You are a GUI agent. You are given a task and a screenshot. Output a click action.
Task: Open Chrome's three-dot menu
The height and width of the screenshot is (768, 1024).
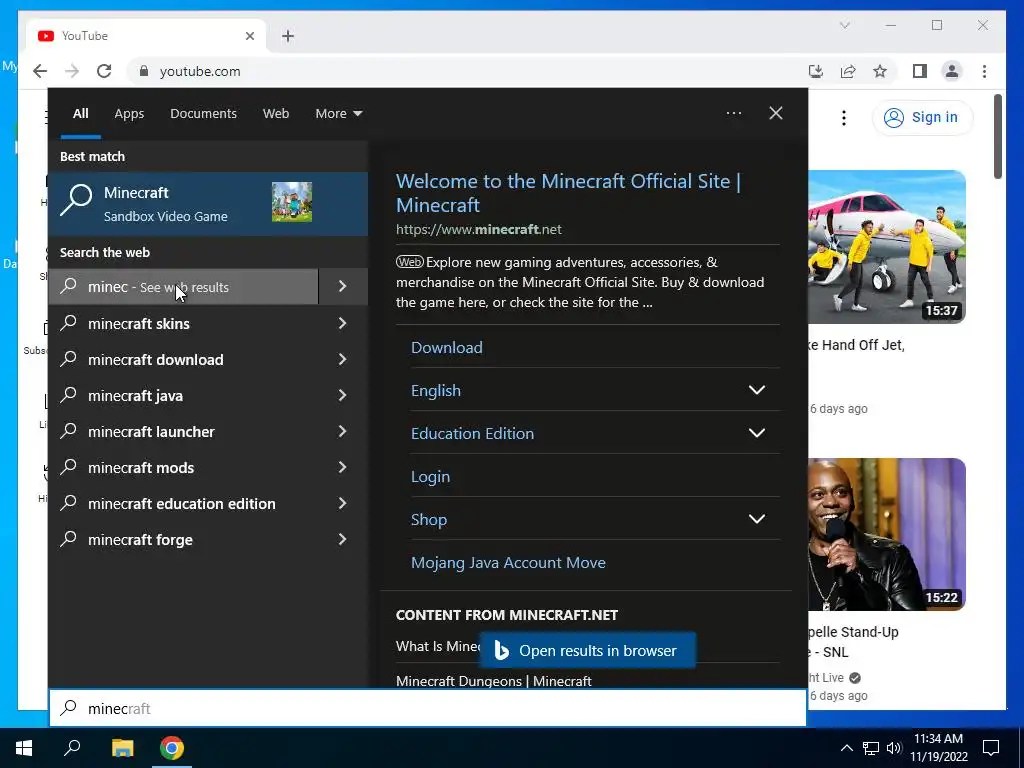coord(984,71)
